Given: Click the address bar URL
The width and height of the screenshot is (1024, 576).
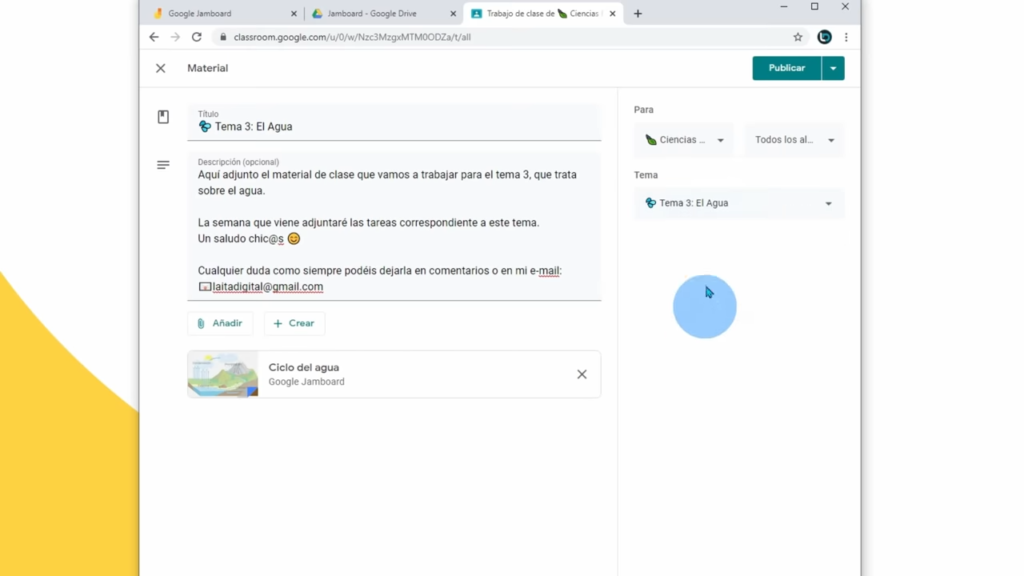Looking at the screenshot, I should (x=352, y=37).
